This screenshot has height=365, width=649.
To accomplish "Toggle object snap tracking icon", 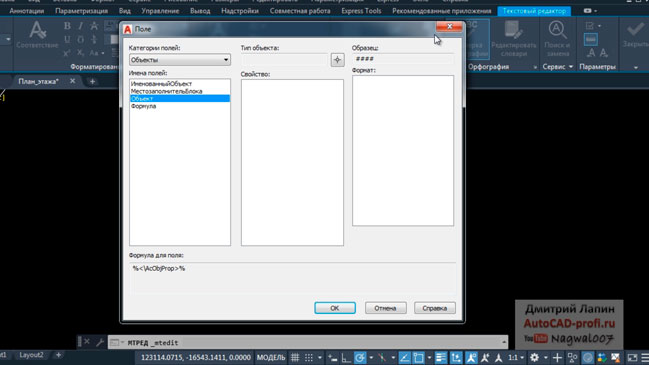I will click(404, 358).
